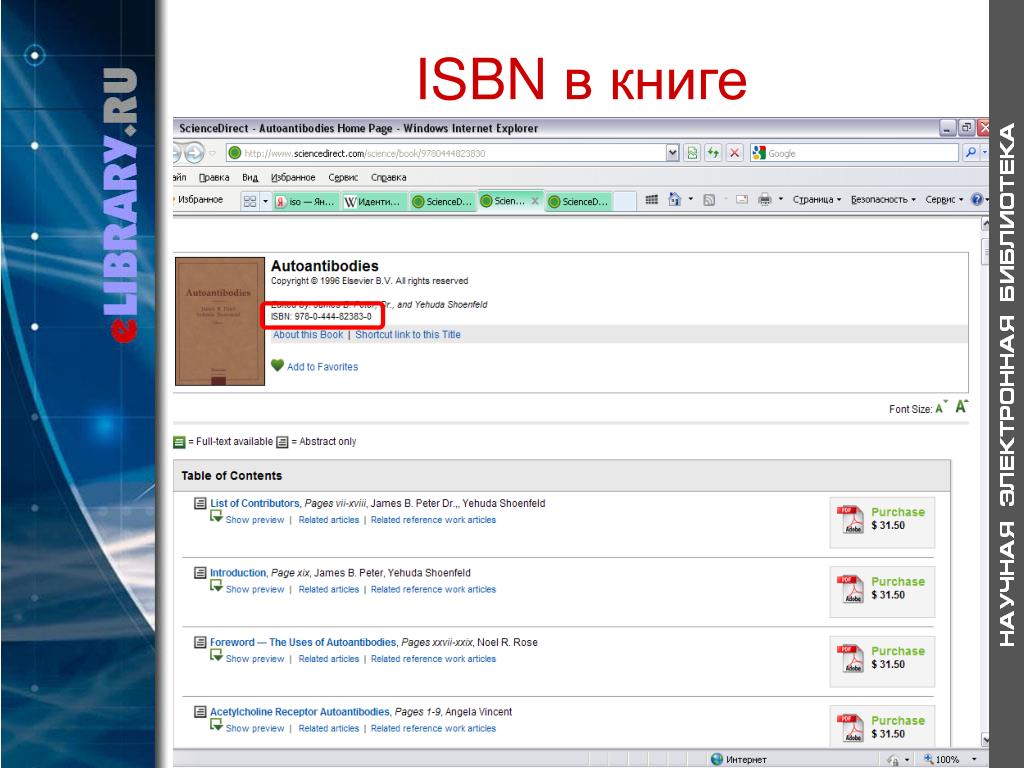Screen dimensions: 1024x768
Task: Show preview for the Introduction entry
Action: tap(255, 589)
